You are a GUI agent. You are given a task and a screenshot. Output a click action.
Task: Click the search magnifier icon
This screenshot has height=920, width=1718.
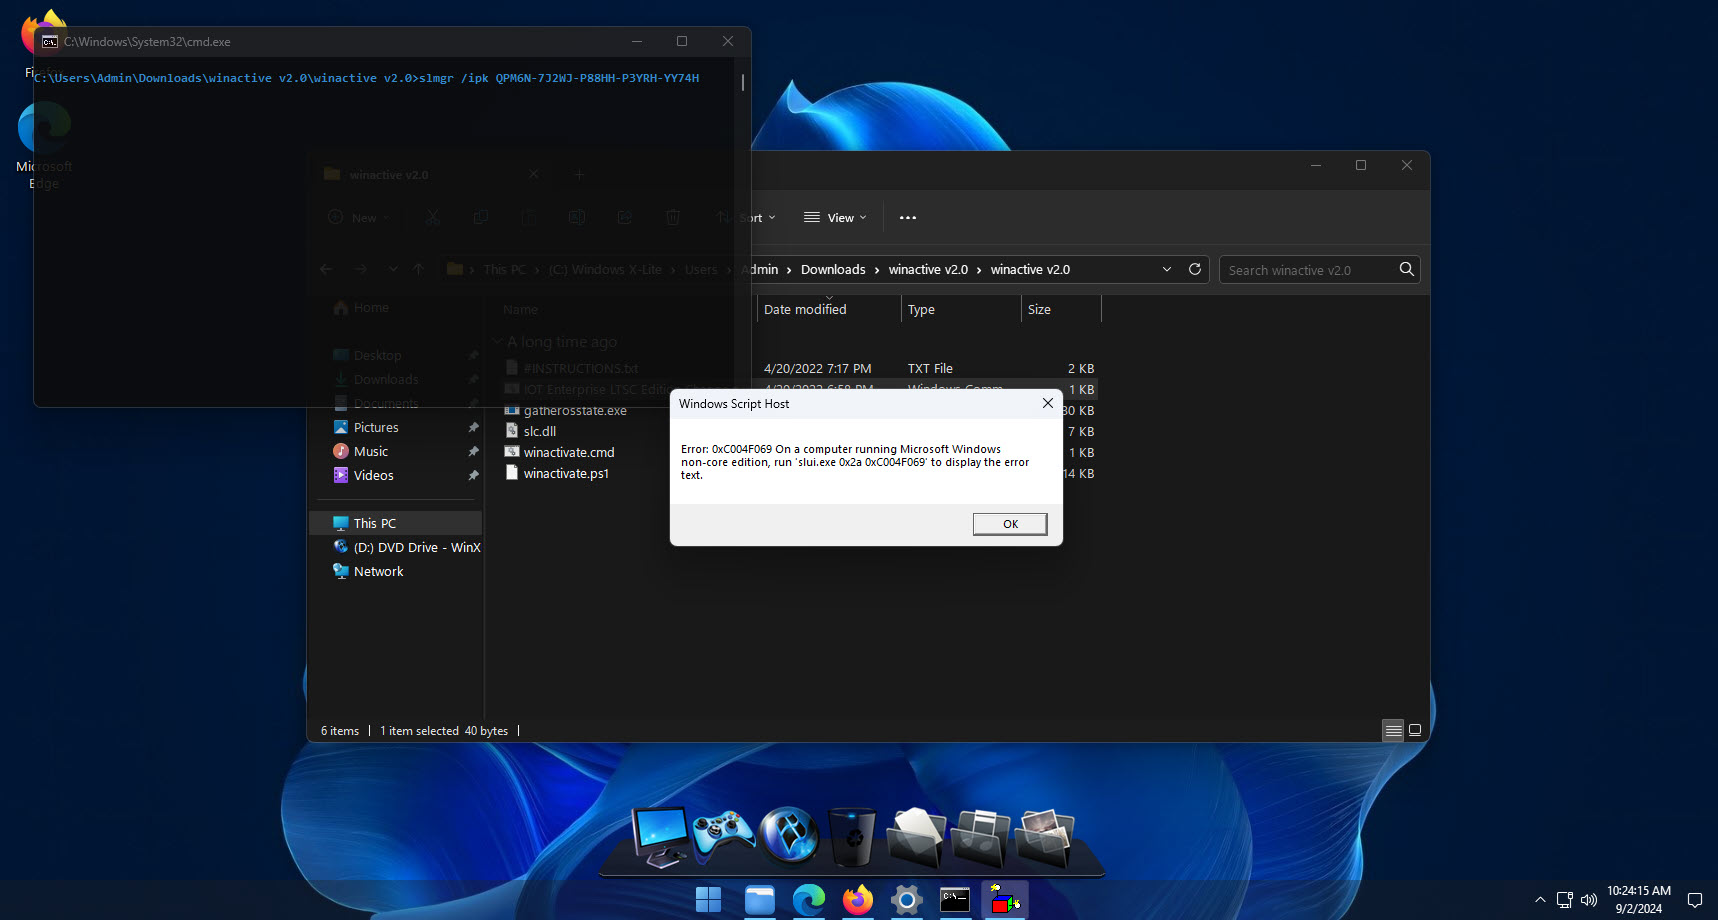[1406, 270]
